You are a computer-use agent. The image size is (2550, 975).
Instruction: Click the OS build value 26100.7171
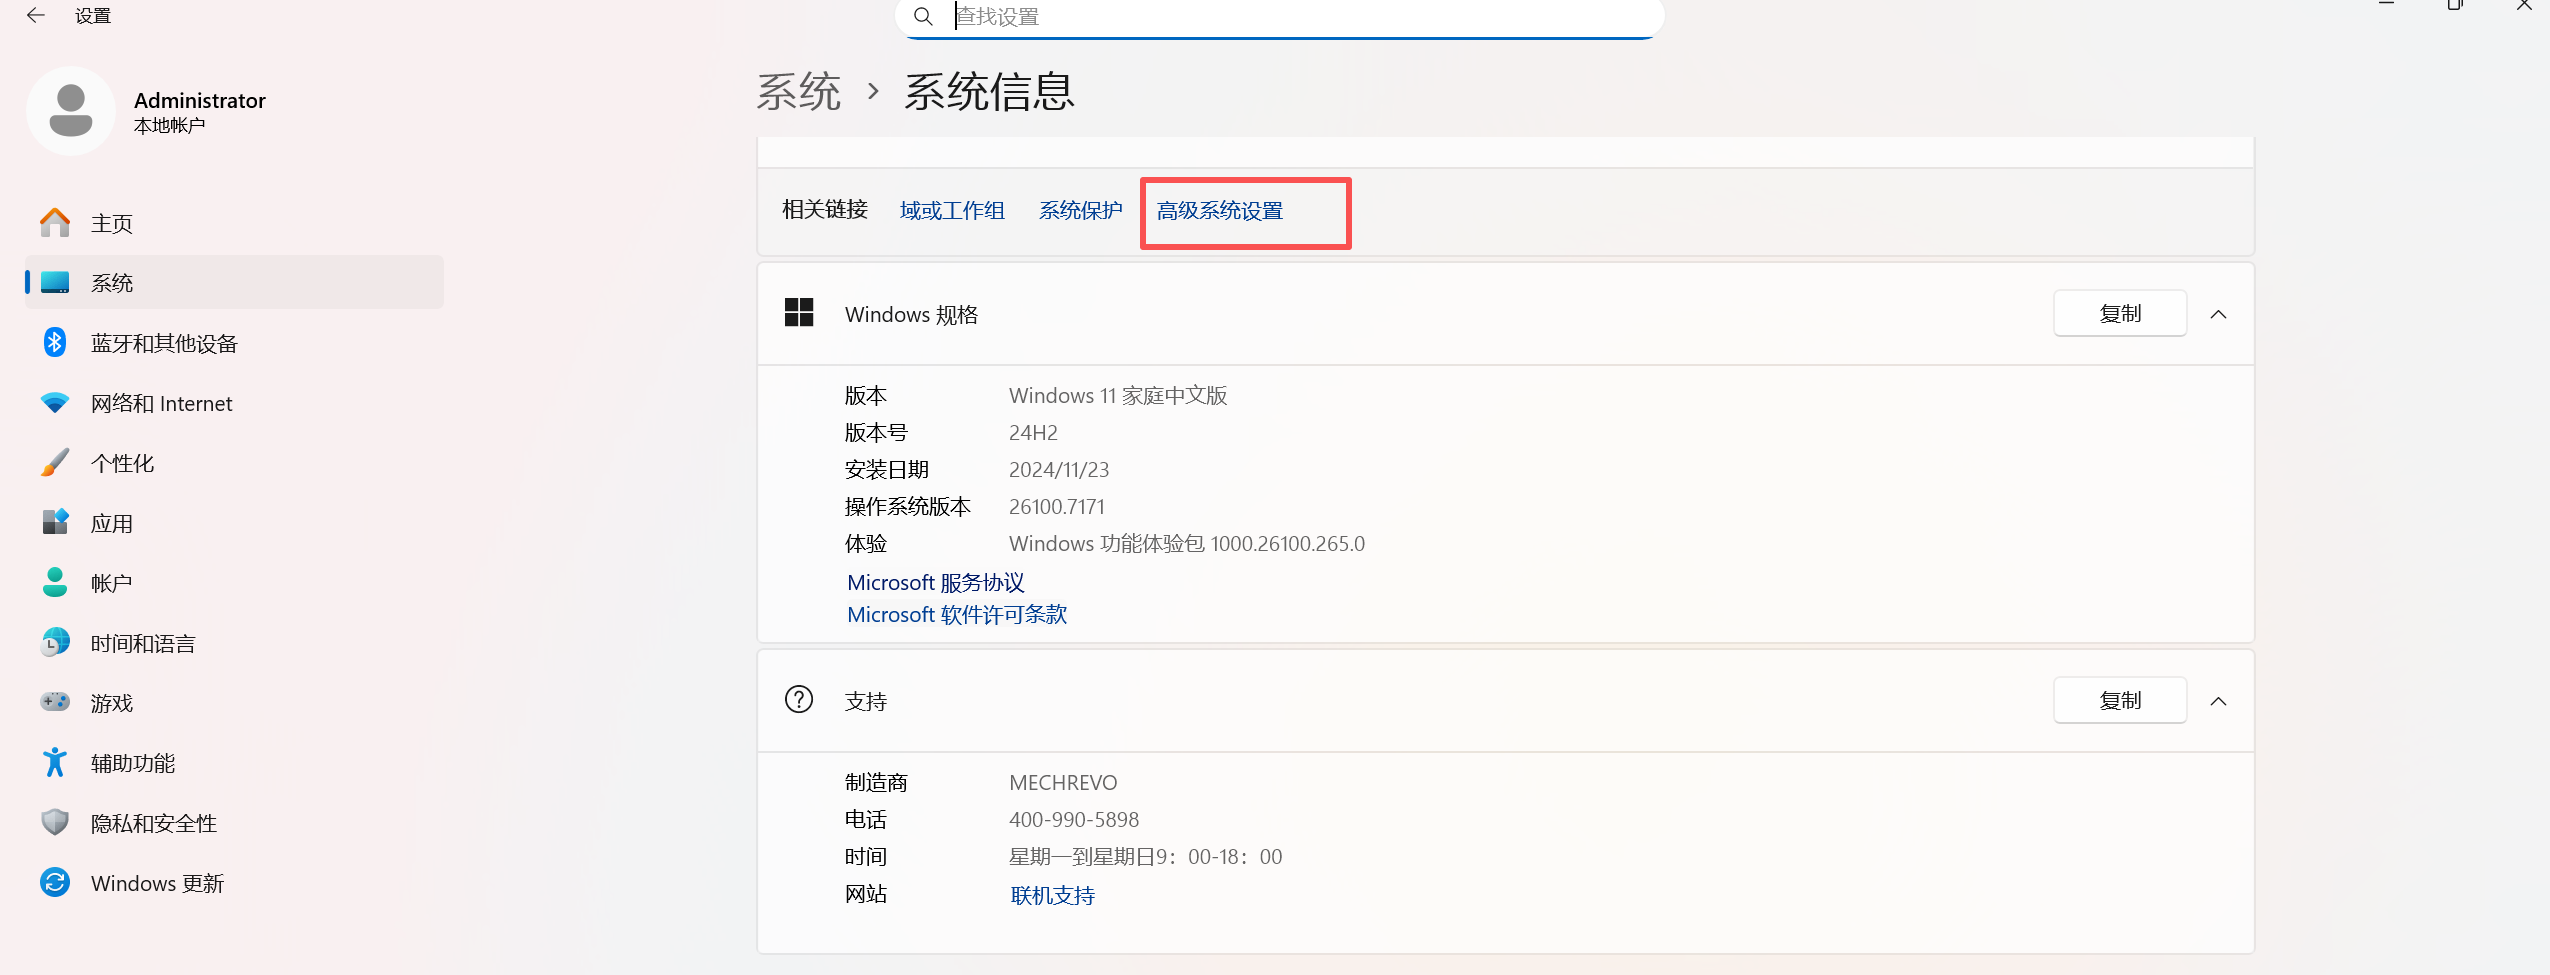coord(1057,506)
